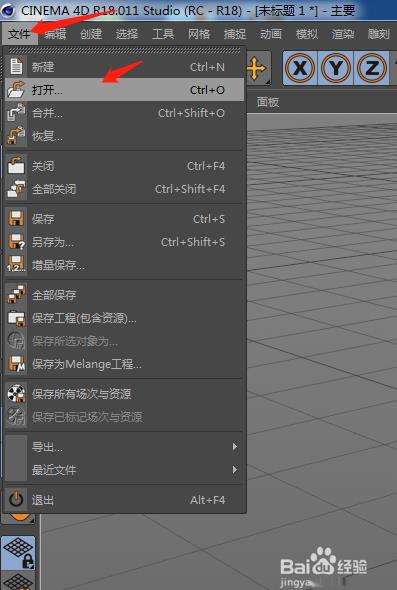Open the 文件 (File) menu
Viewport: 397px width, 590px height.
[19, 34]
